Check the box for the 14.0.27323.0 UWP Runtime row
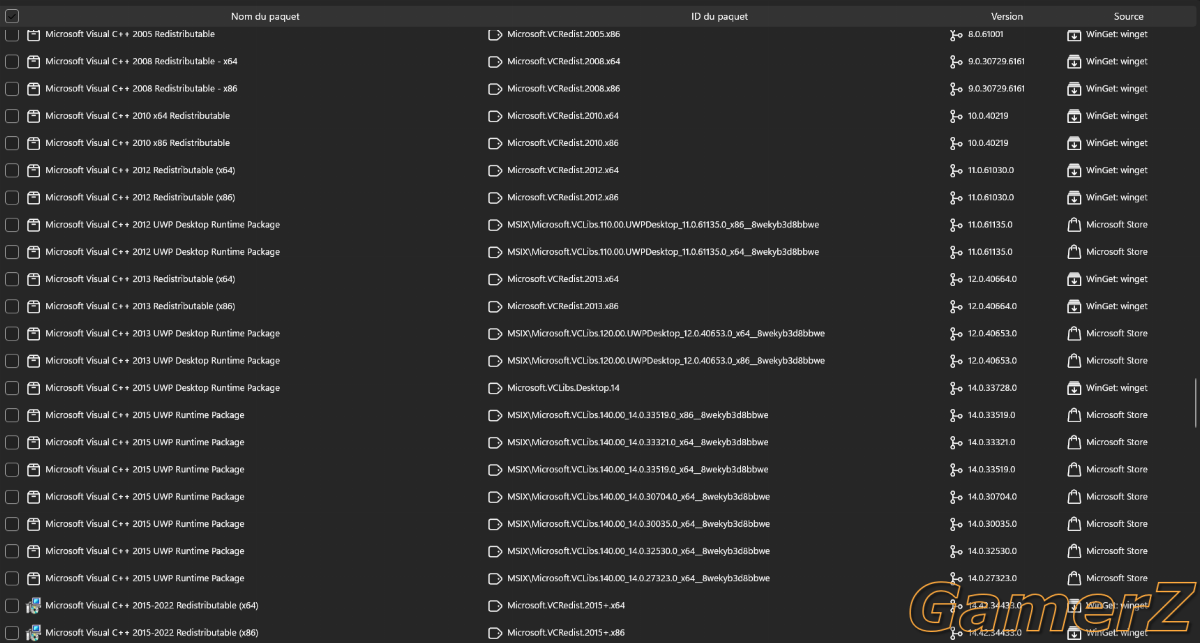The height and width of the screenshot is (643, 1200). [12, 578]
